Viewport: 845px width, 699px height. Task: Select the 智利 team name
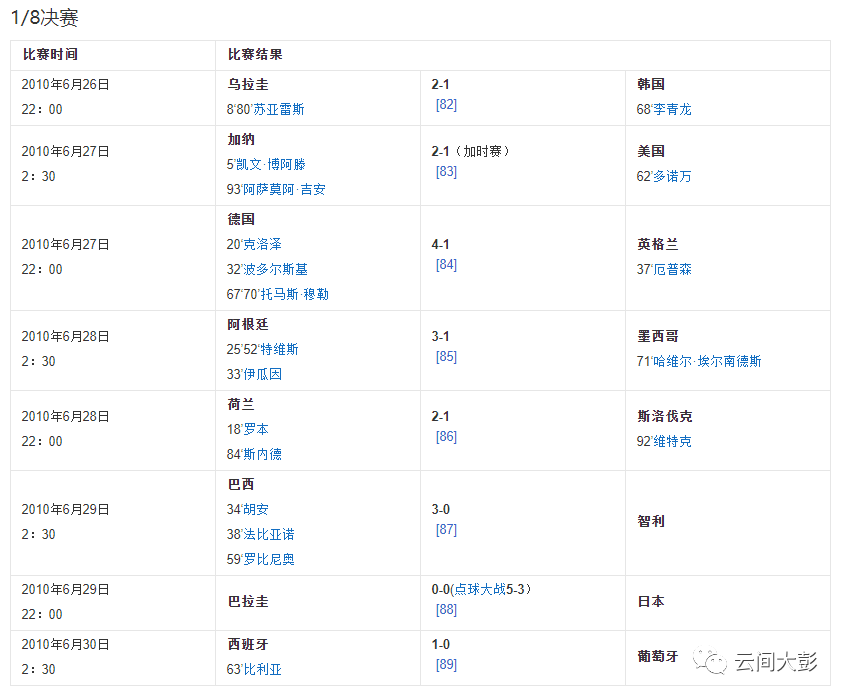click(x=651, y=521)
